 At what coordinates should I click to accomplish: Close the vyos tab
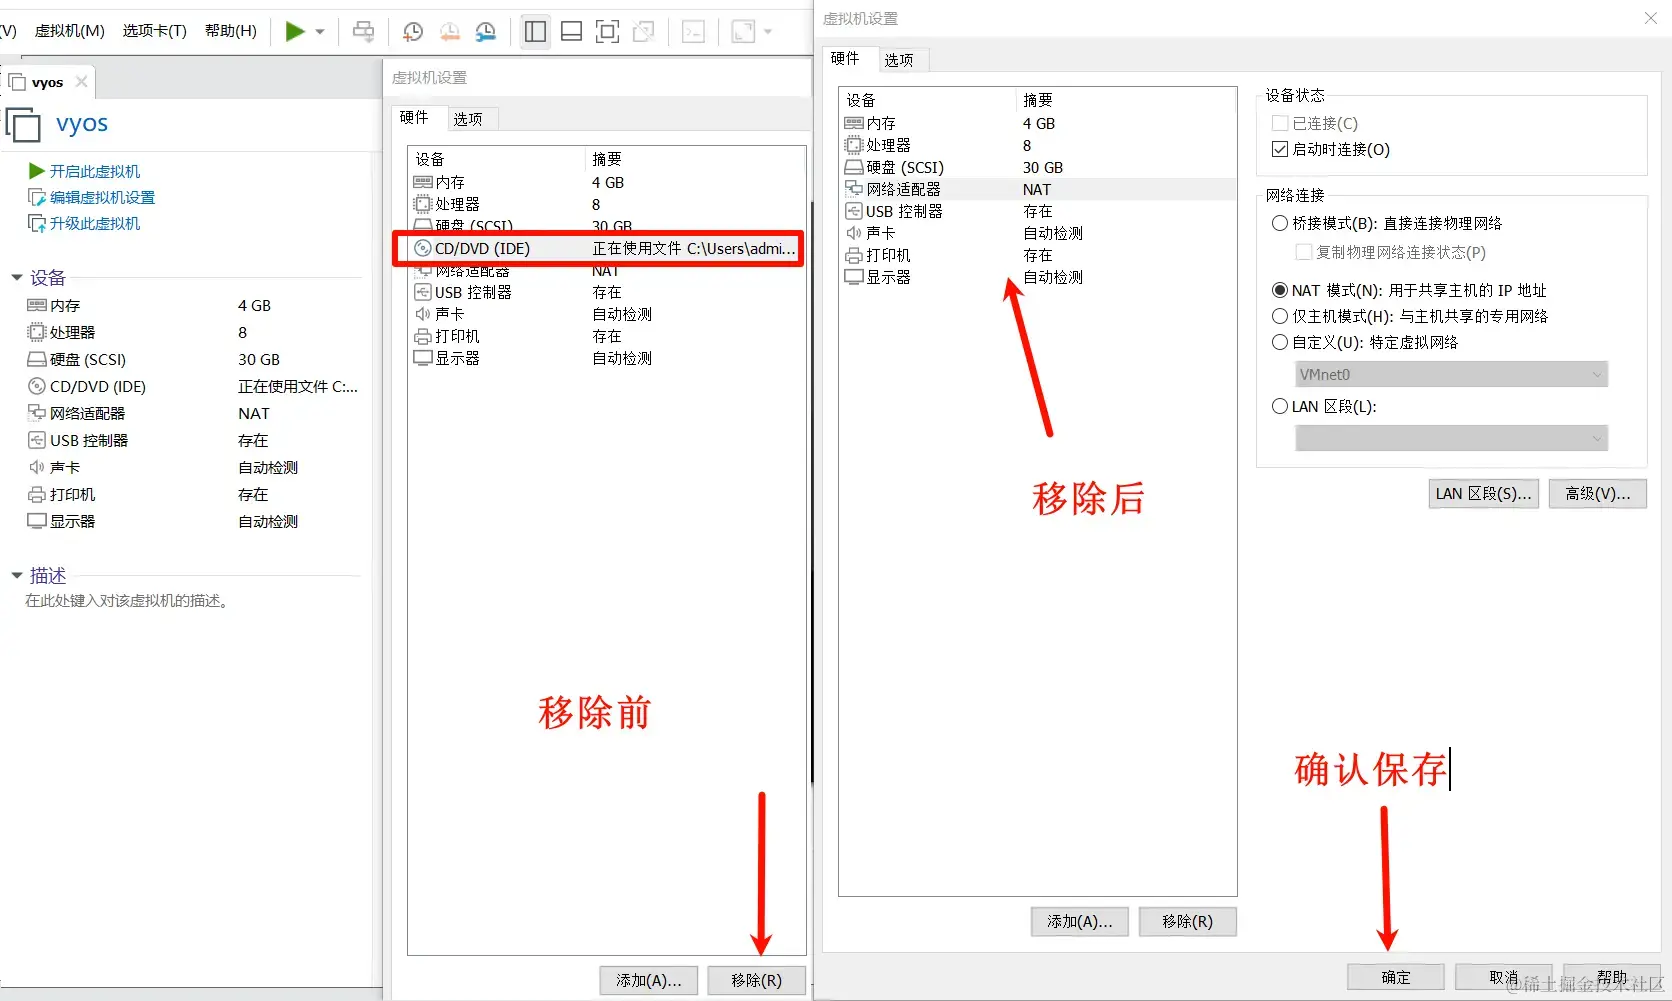82,82
